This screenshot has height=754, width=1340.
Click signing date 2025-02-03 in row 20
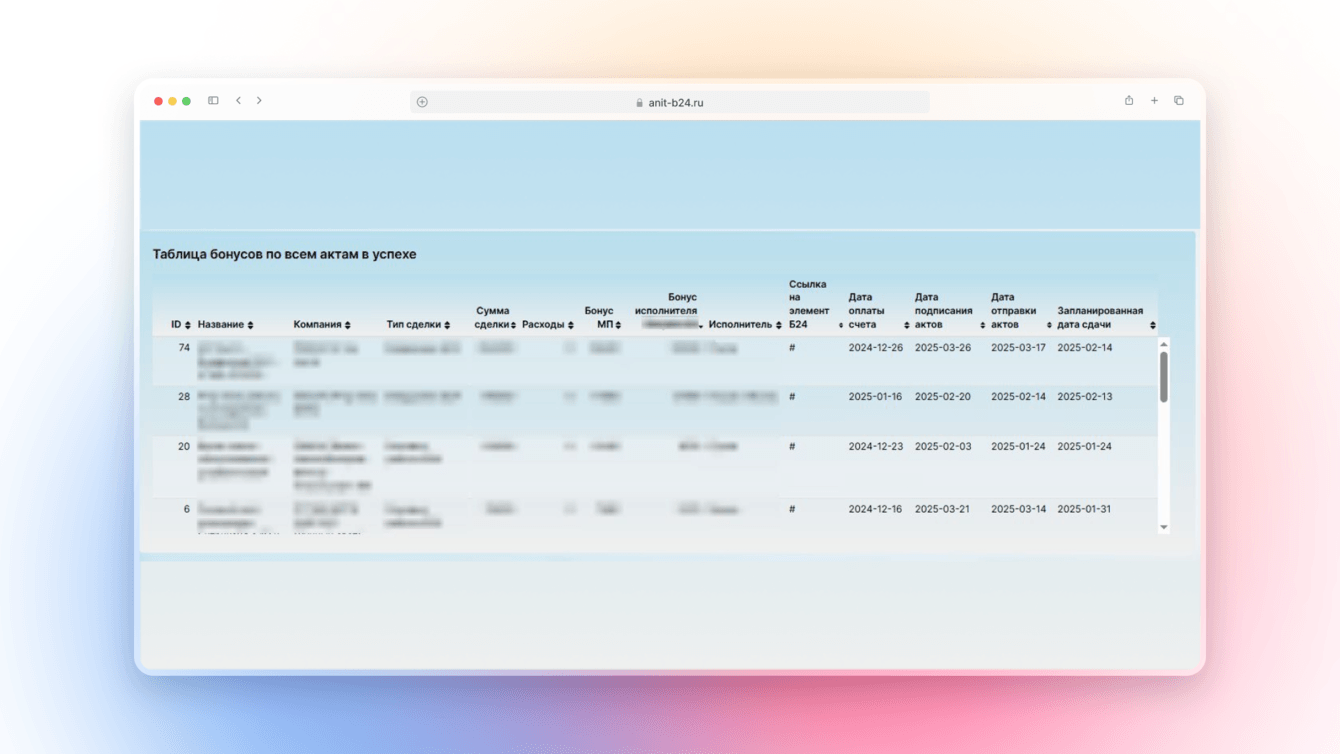[943, 447]
